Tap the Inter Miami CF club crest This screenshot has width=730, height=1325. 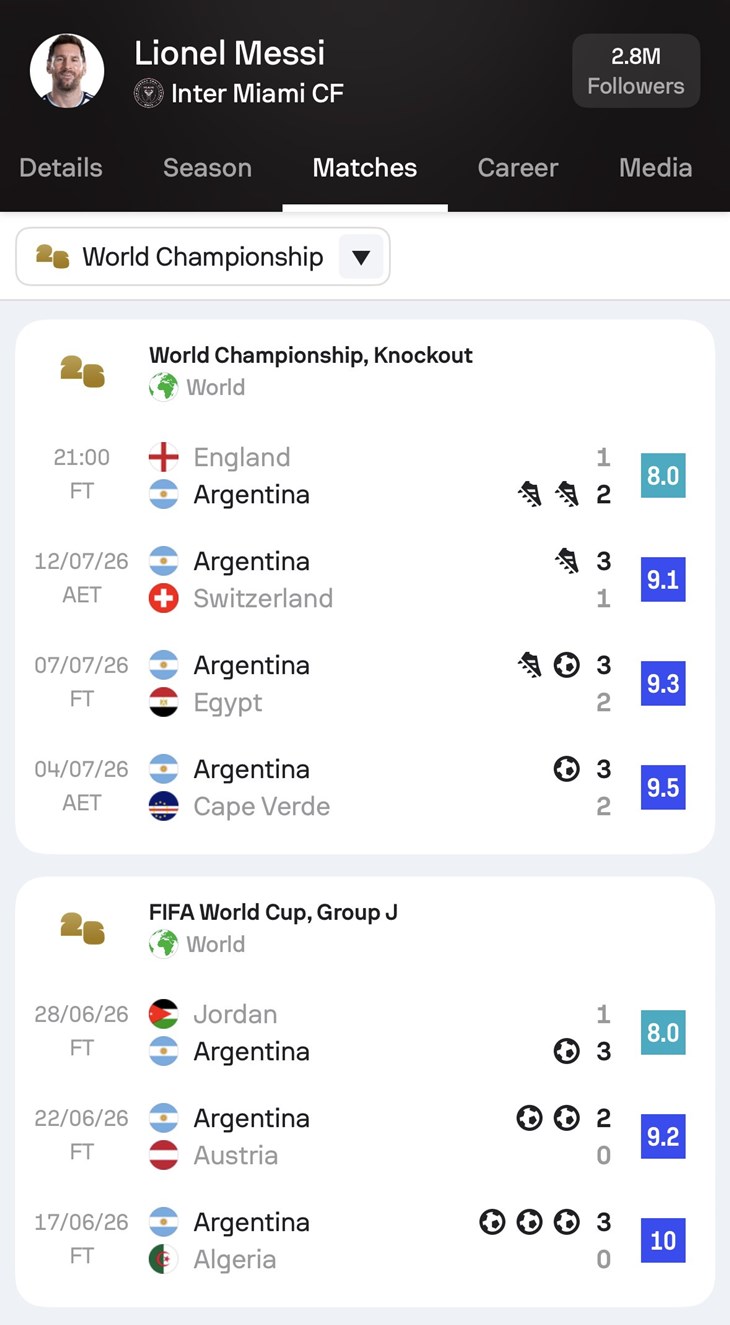pos(148,94)
